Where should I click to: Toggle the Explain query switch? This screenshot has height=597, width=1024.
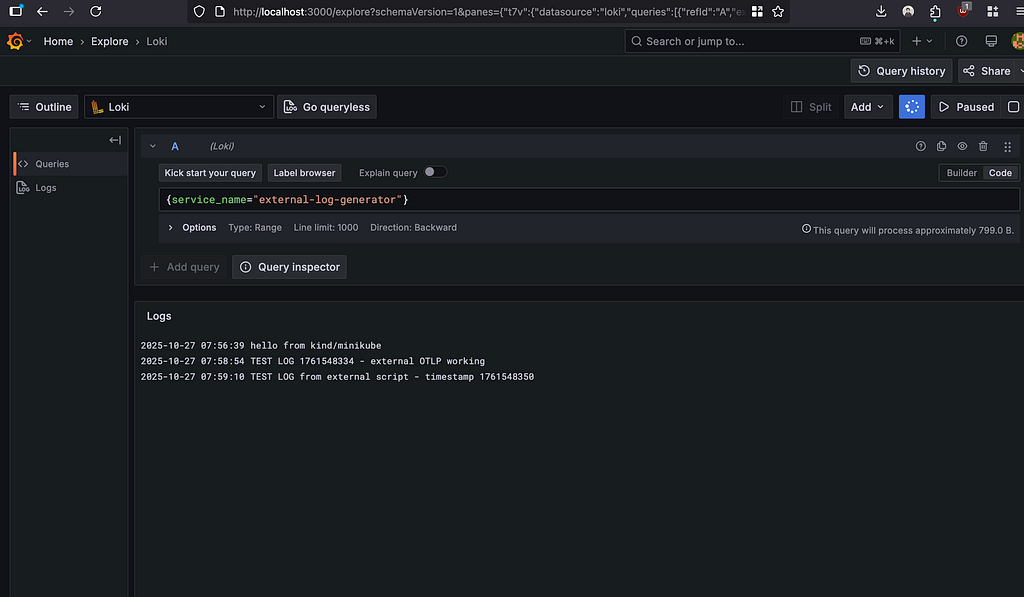coord(435,172)
